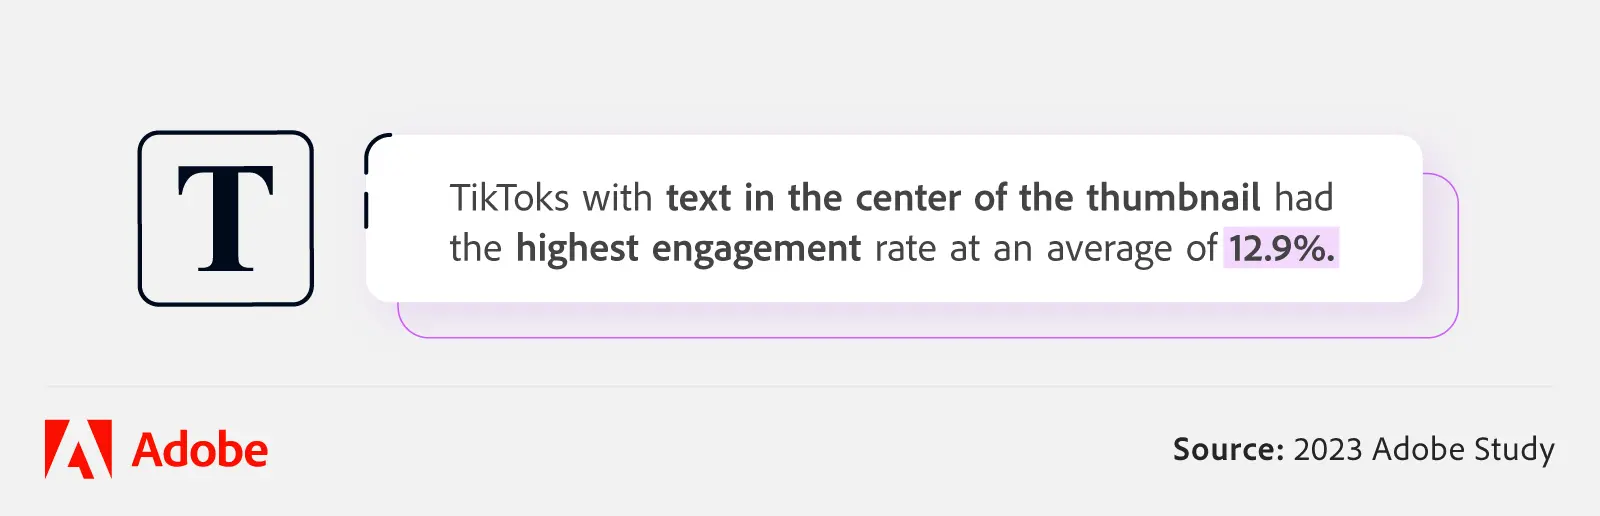
Task: Click the large serif T text icon
Action: (x=226, y=218)
